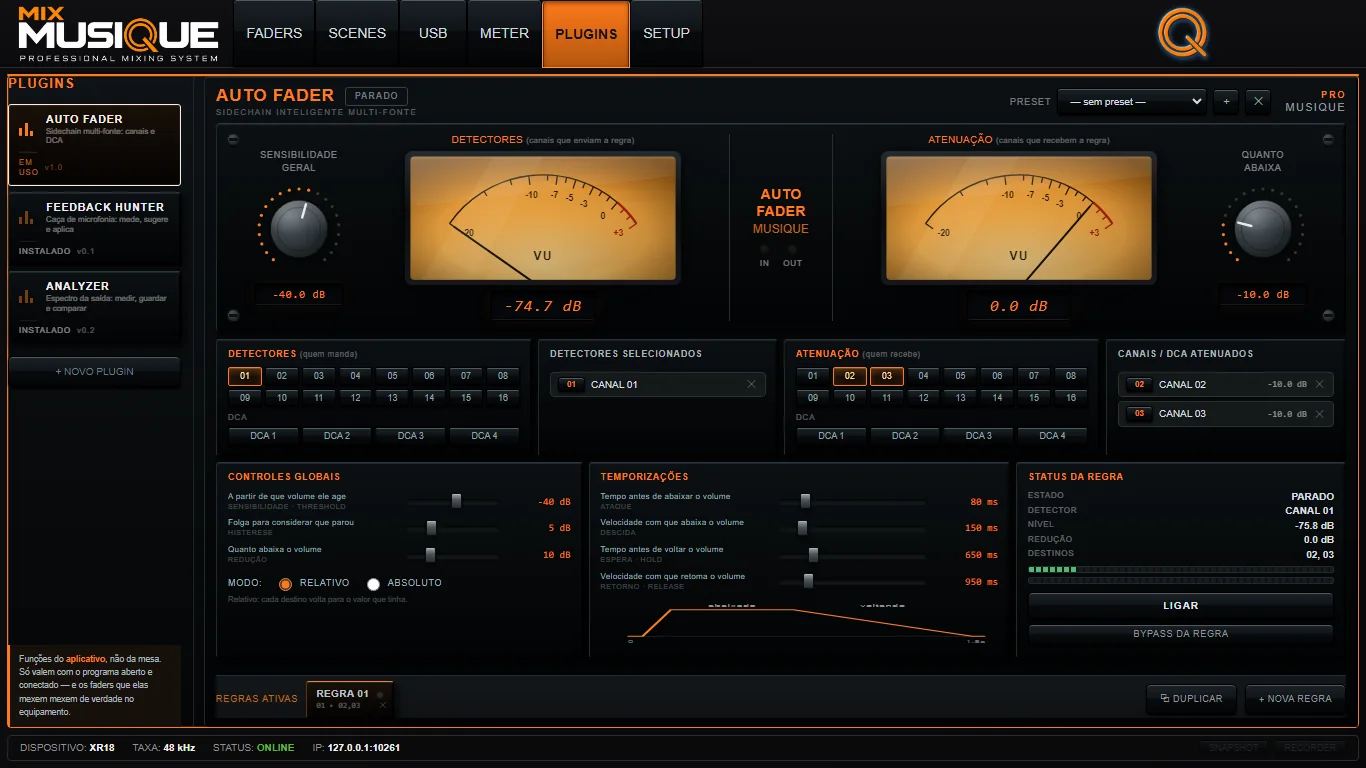Toggle DCA 4 in Atenuação section

1052,436
